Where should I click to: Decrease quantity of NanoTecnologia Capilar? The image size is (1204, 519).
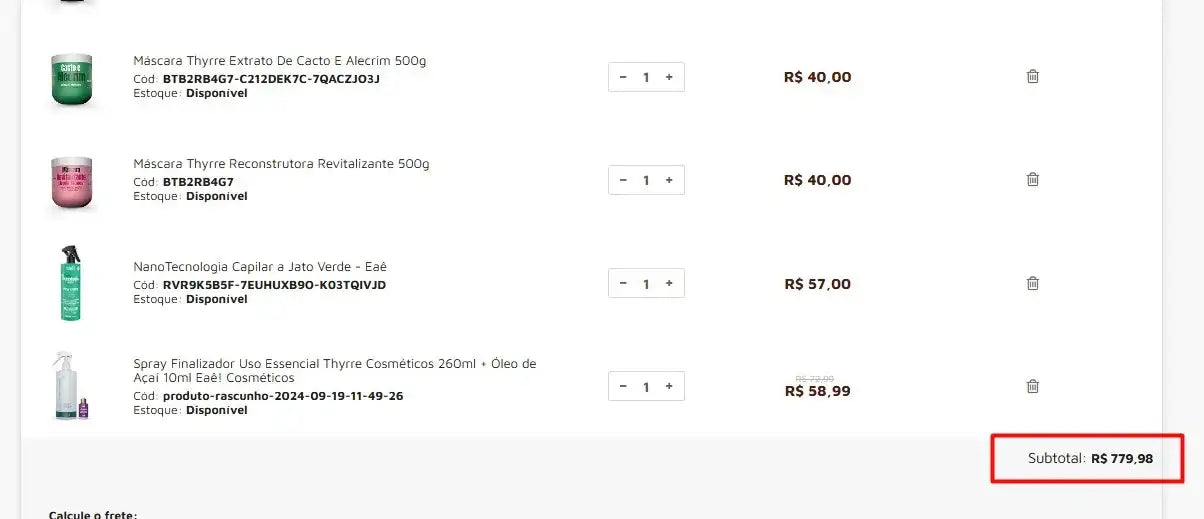[623, 283]
